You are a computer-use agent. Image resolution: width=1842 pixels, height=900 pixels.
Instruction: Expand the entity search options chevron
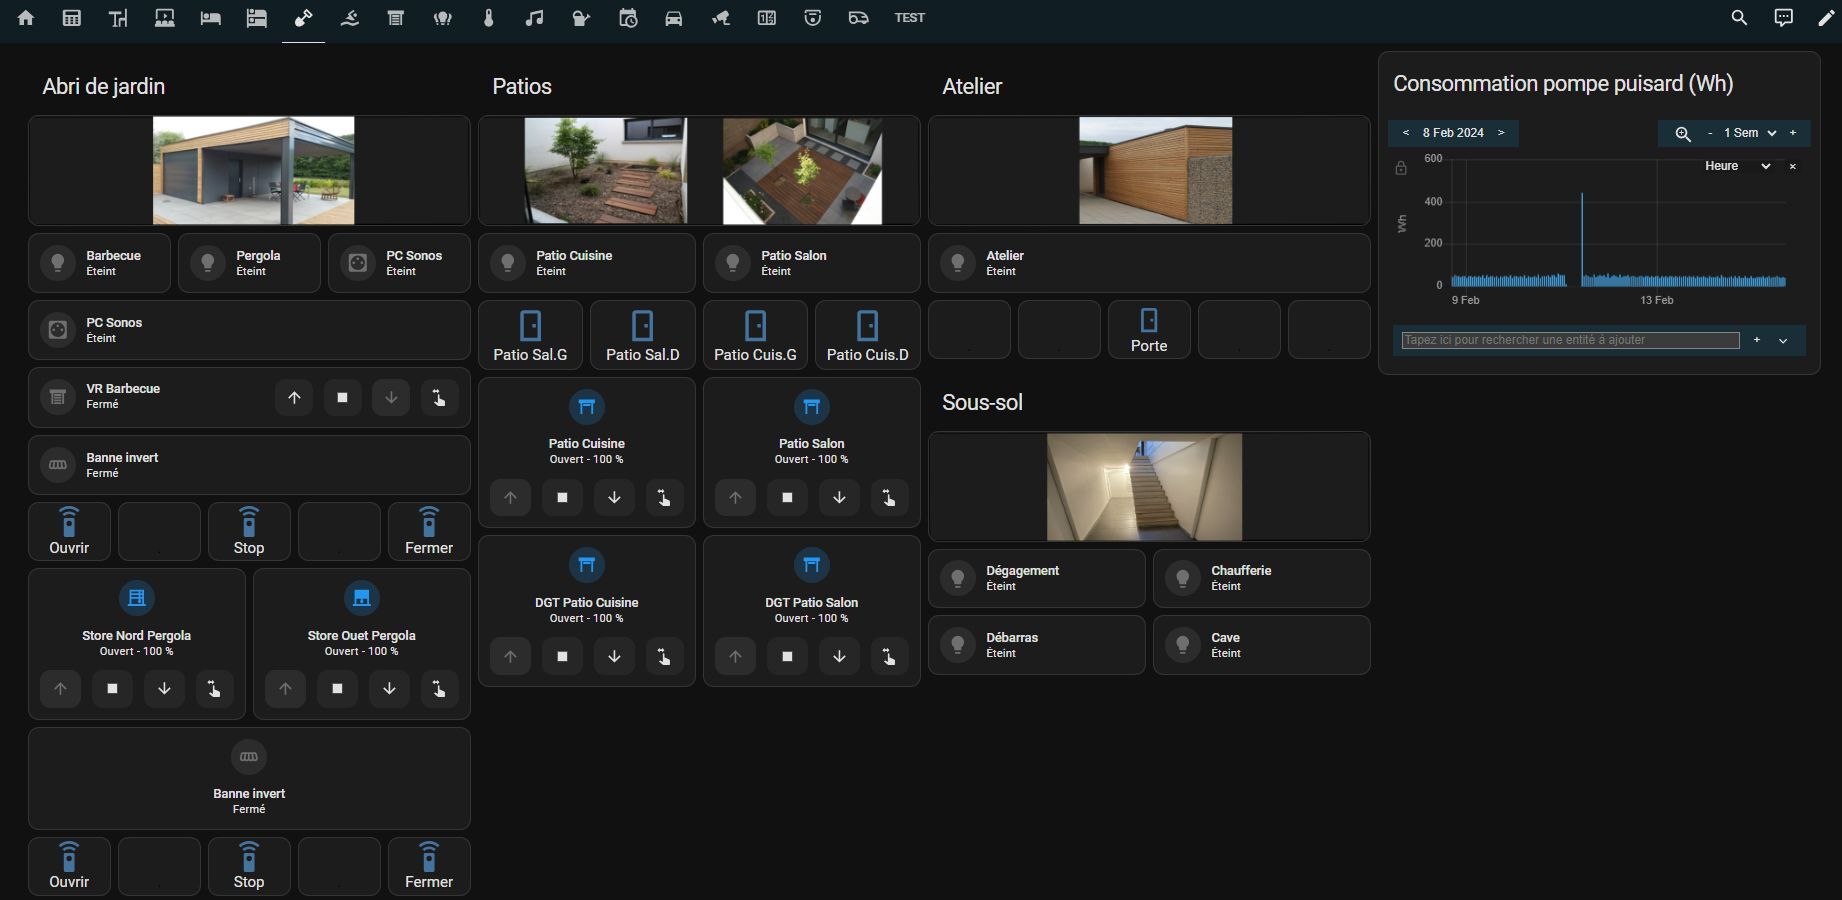click(1783, 341)
